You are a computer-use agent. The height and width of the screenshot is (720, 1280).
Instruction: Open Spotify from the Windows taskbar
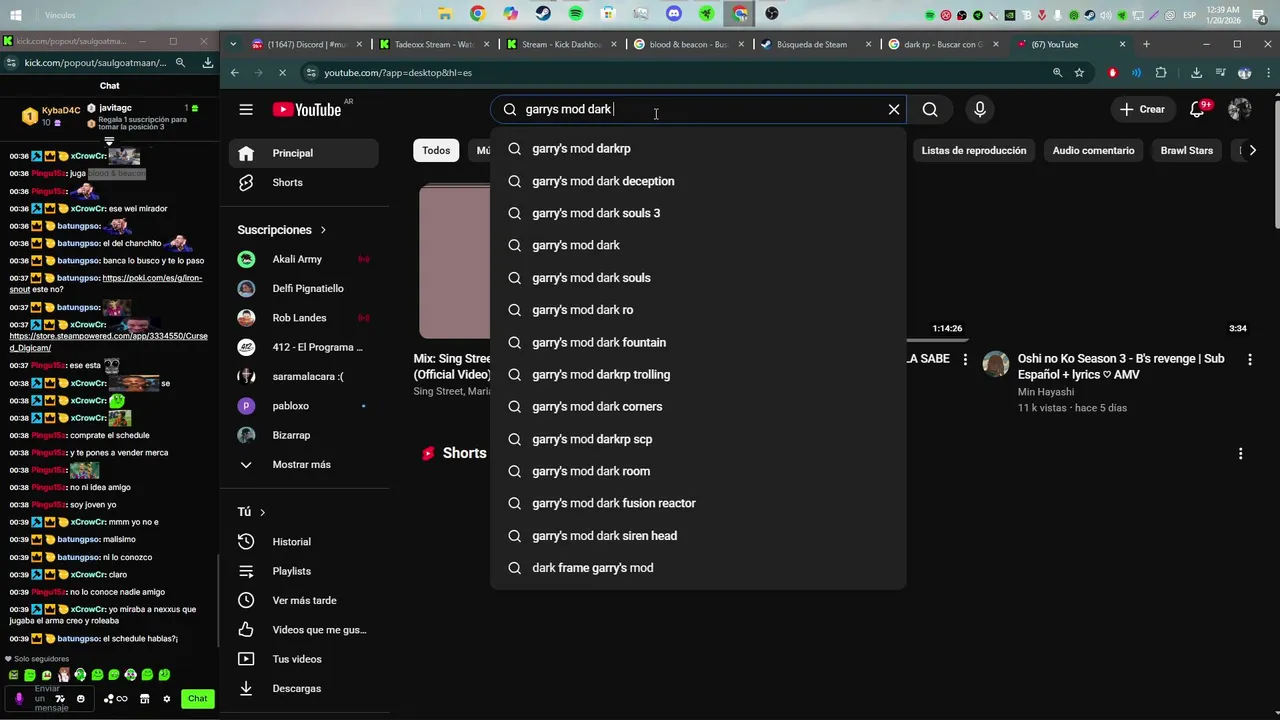[x=576, y=14]
